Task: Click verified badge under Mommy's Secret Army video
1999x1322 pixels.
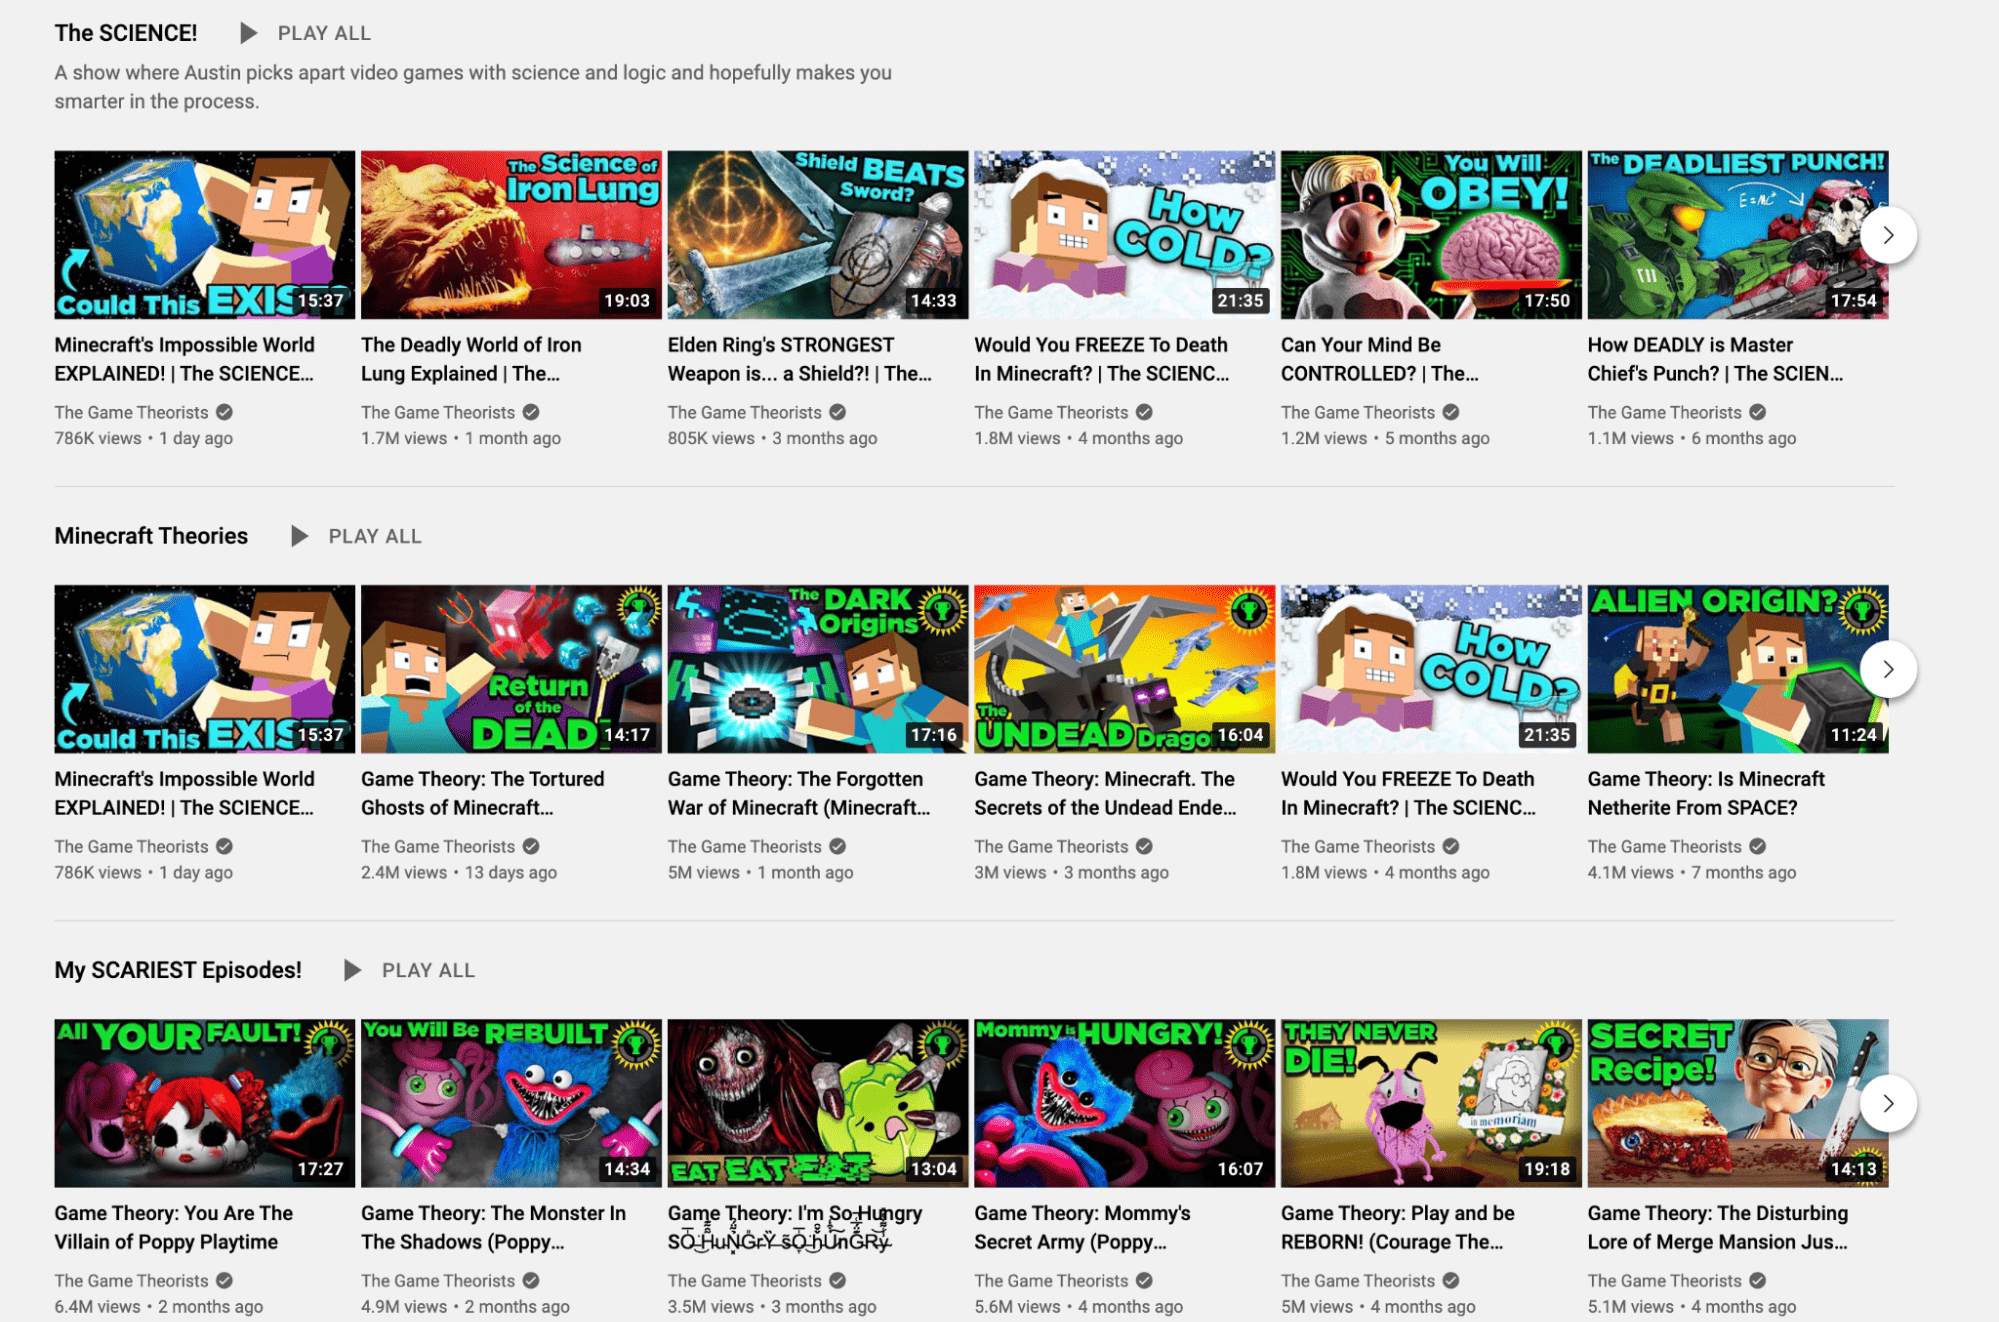Action: pos(1144,1280)
